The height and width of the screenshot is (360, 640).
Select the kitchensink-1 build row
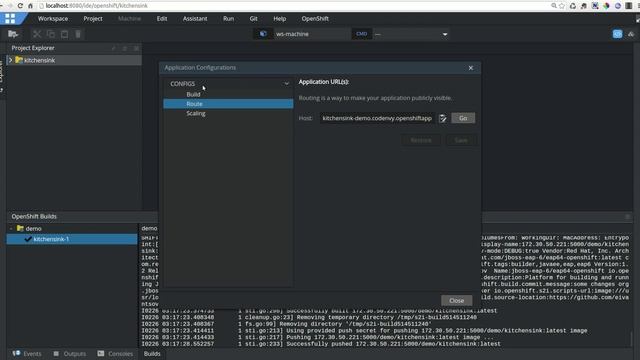tap(72, 239)
